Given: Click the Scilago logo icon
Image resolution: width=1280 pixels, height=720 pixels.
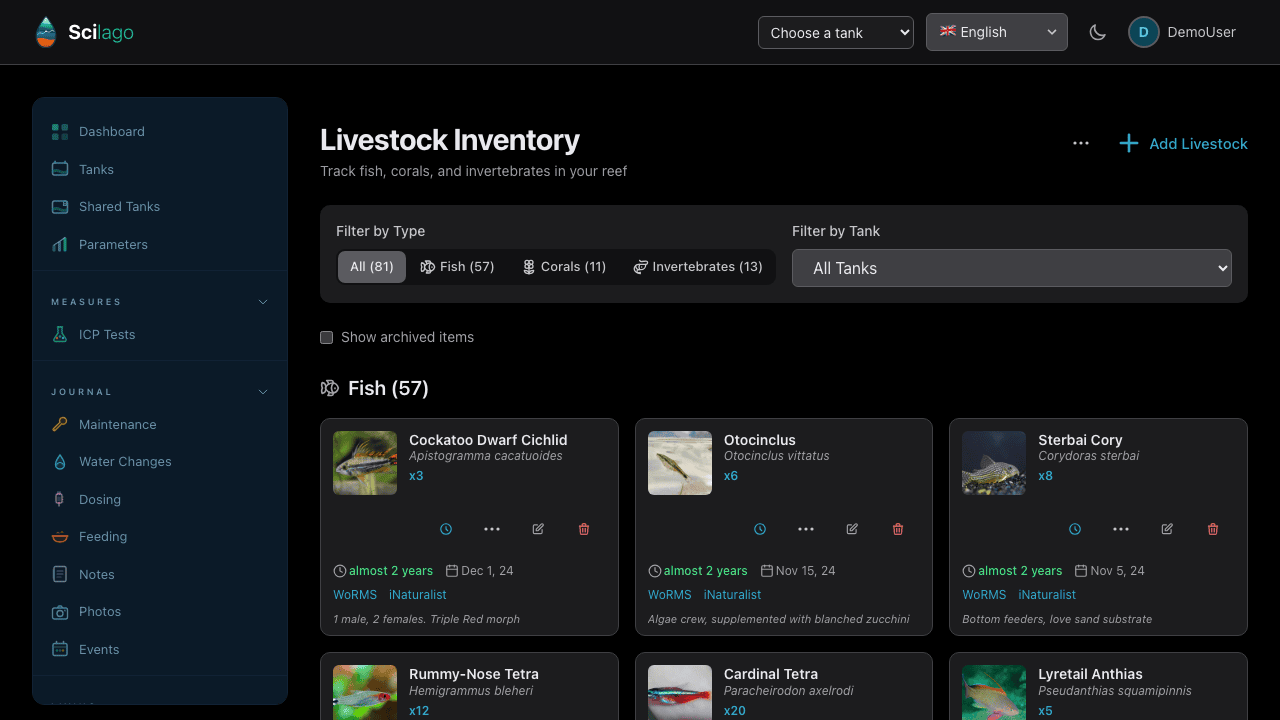Looking at the screenshot, I should pos(46,32).
